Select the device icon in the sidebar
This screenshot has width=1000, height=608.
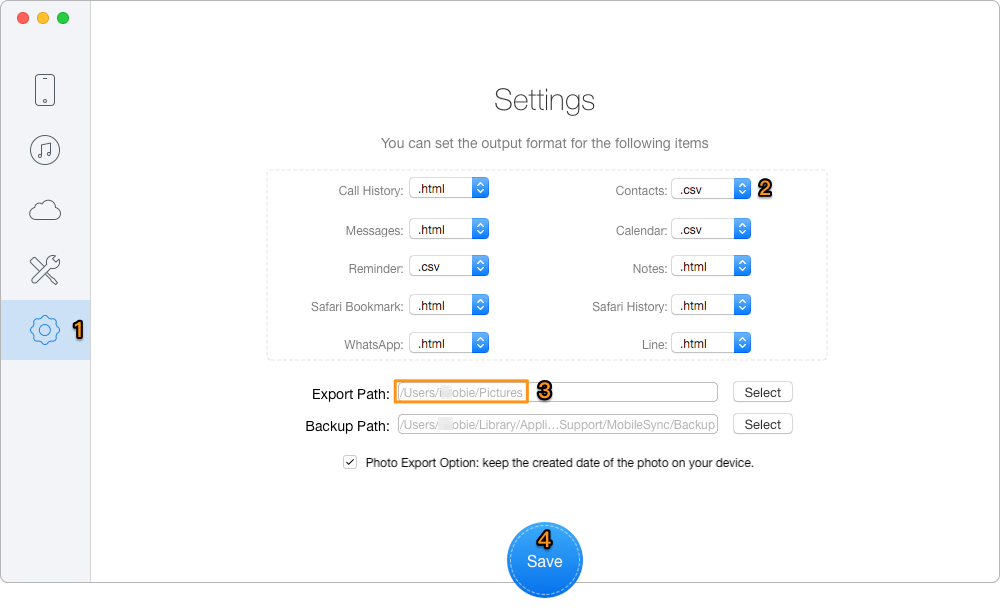click(45, 89)
